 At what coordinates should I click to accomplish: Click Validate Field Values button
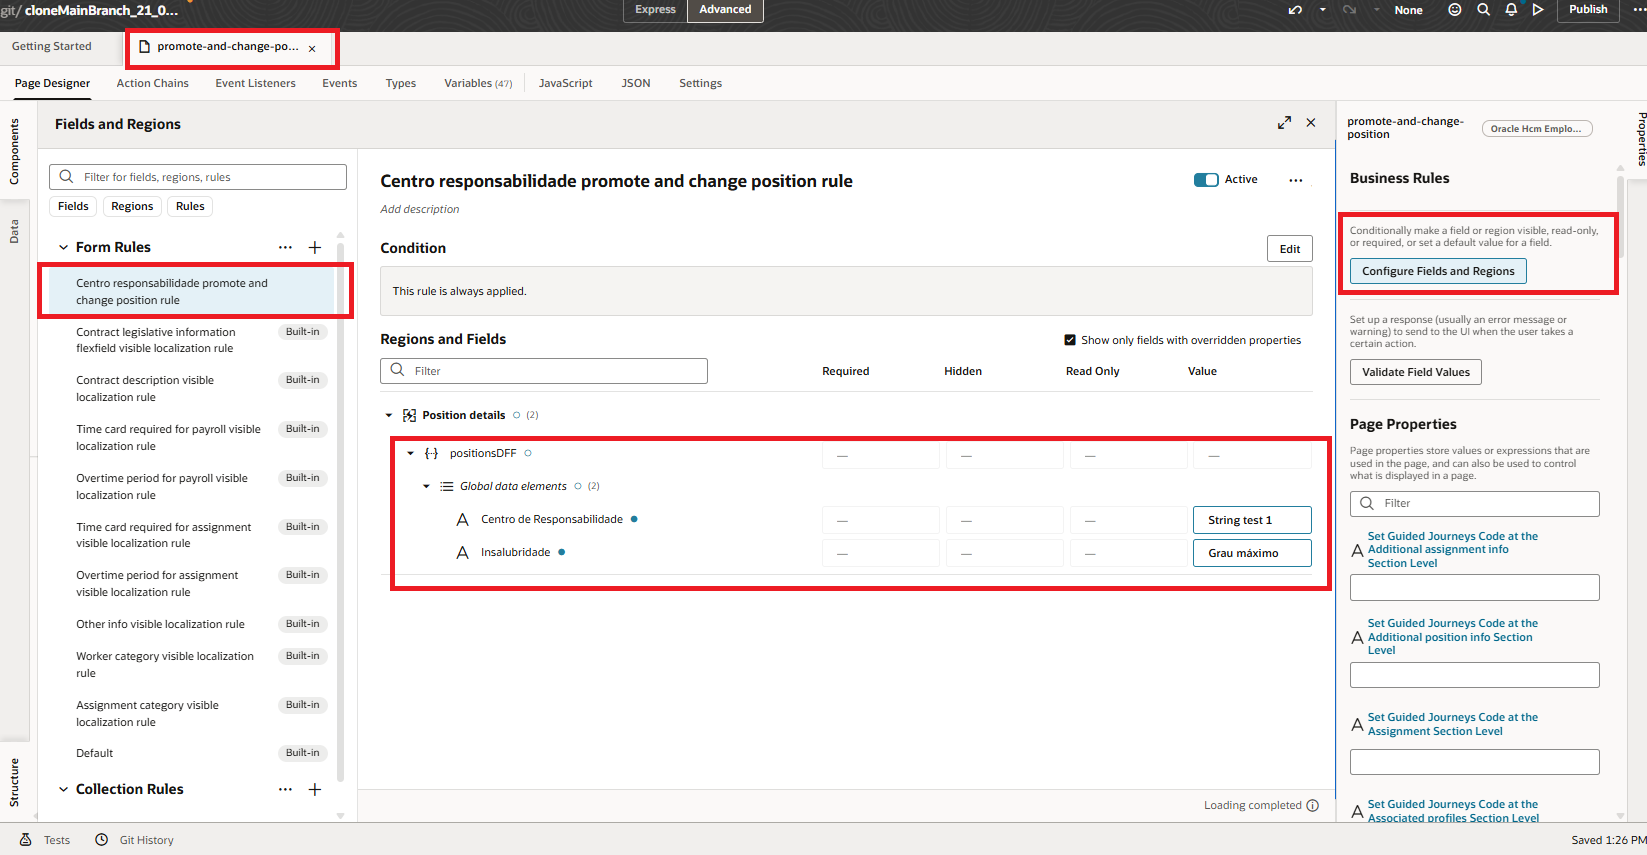[1416, 372]
